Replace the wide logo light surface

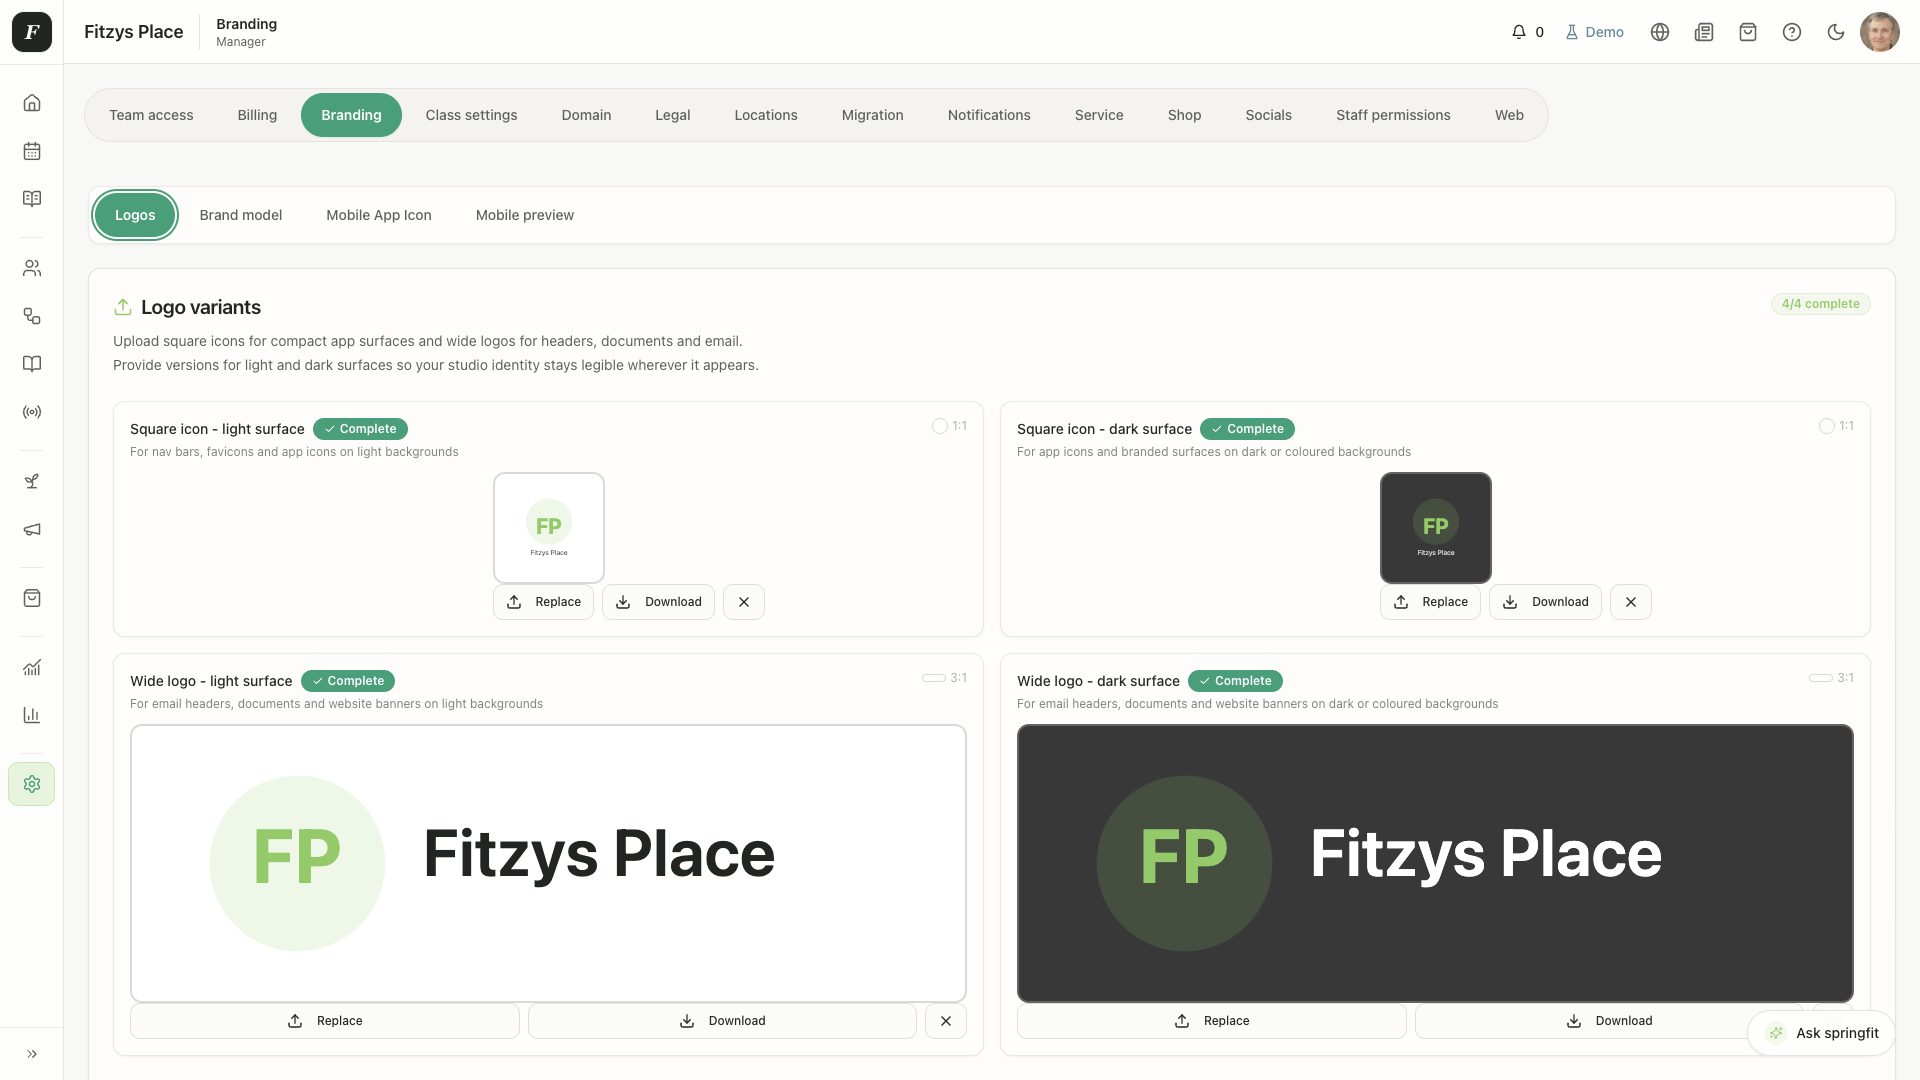(325, 1021)
